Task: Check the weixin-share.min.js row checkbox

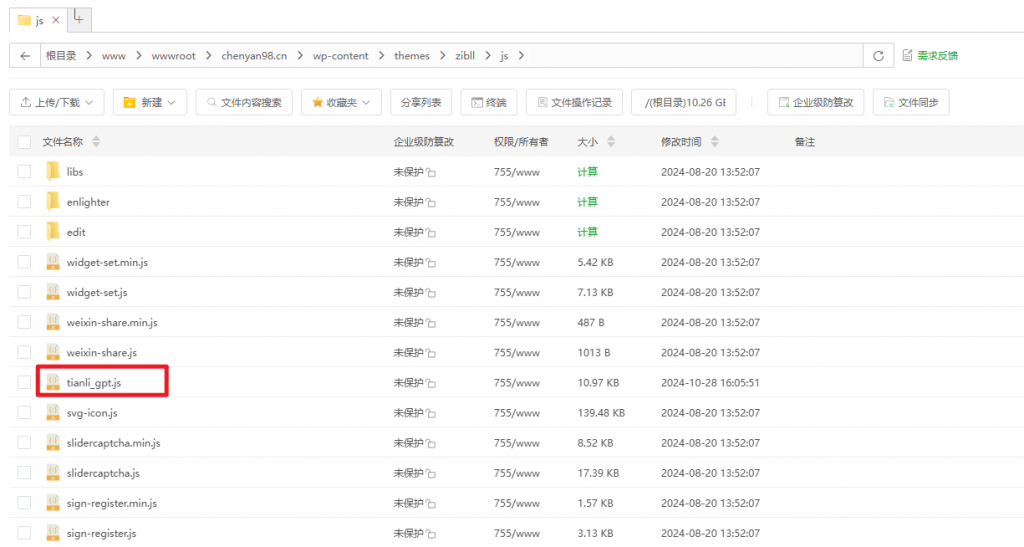Action: pyautogui.click(x=24, y=322)
